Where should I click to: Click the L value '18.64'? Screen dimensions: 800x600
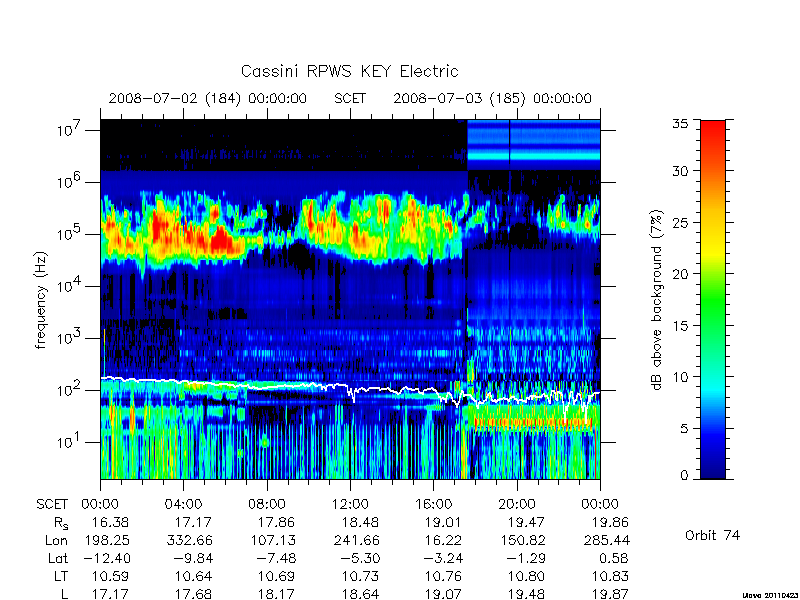click(360, 594)
